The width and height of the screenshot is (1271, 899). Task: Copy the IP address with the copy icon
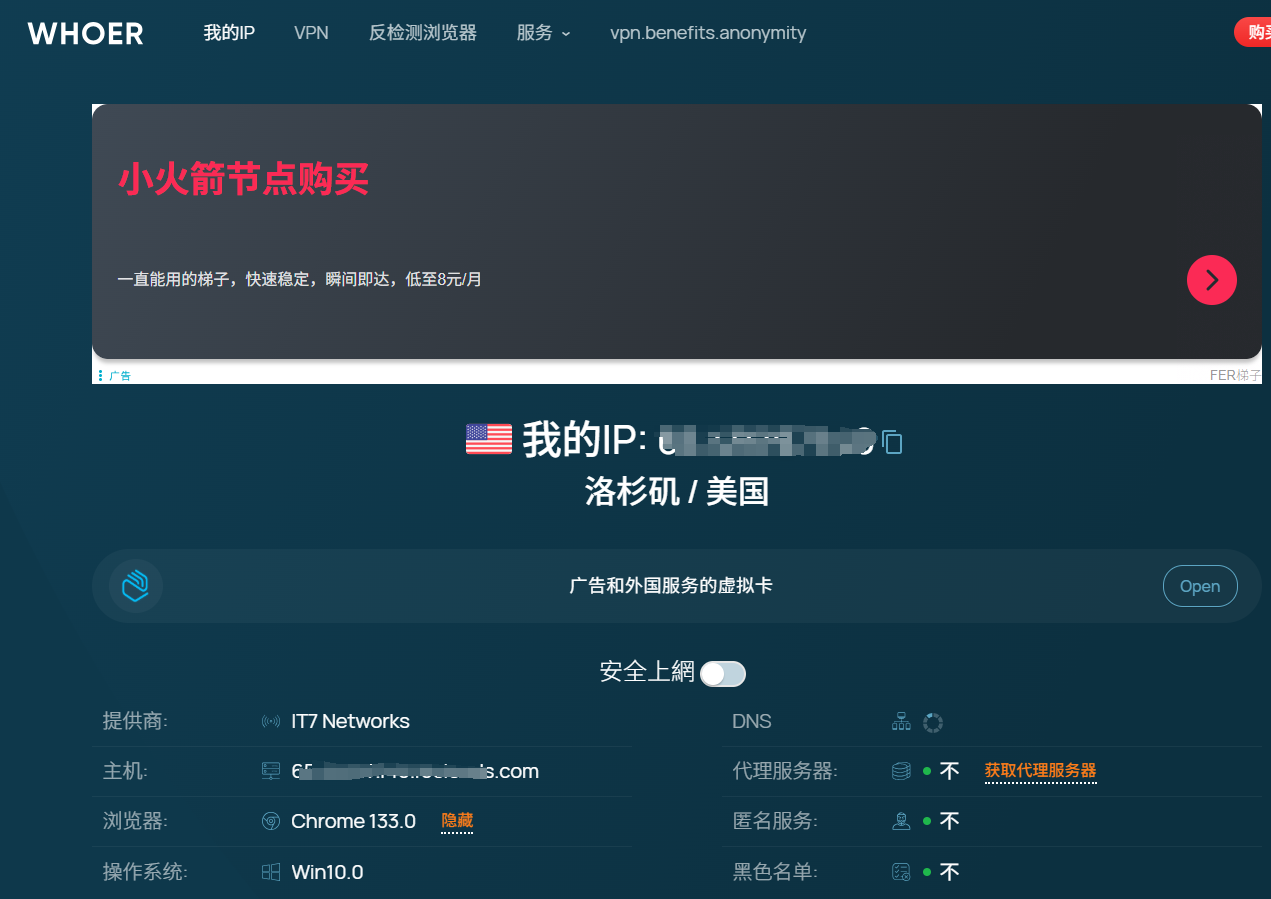pos(893,441)
